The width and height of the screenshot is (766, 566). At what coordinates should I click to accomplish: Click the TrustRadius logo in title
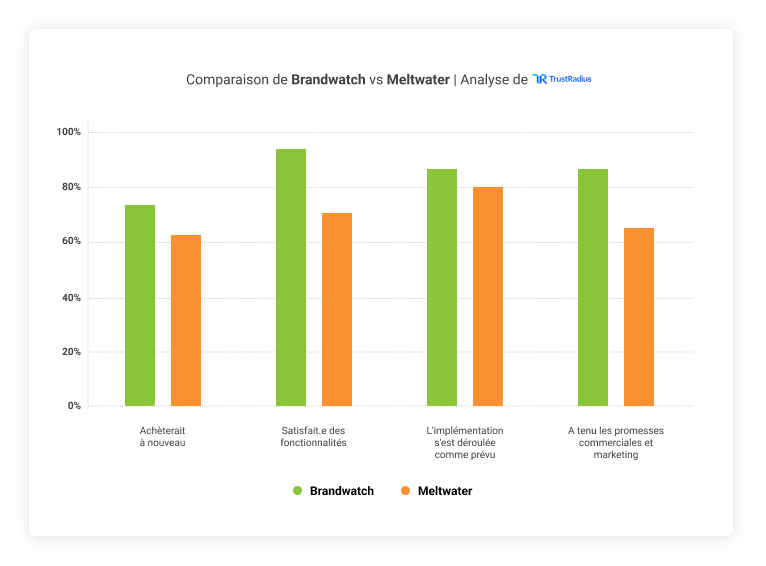pos(562,79)
